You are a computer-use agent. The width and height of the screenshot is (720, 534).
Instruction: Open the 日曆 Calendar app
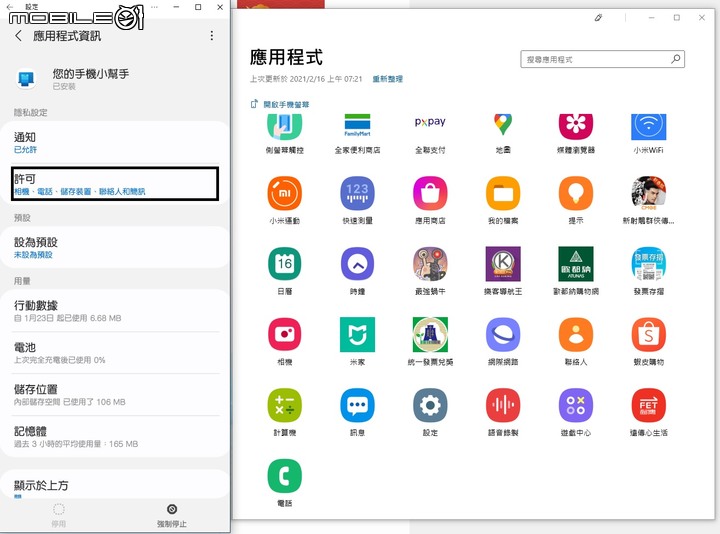tap(284, 264)
